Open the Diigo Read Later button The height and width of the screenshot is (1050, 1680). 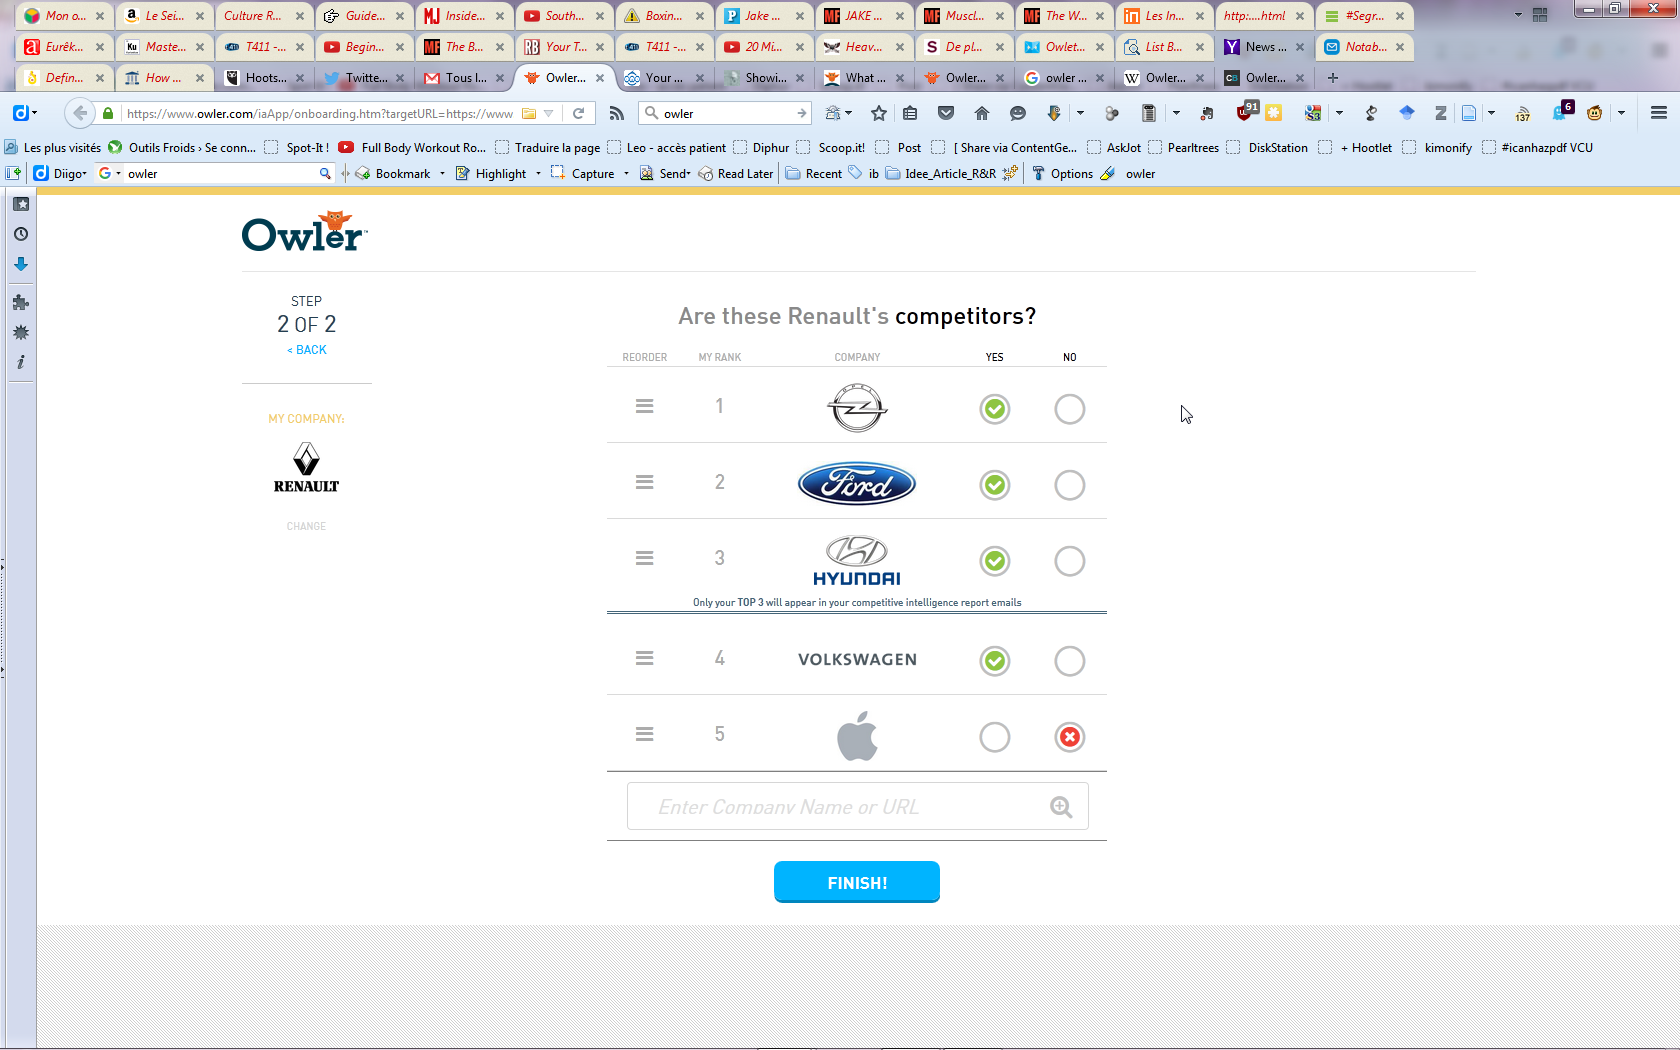tap(736, 173)
